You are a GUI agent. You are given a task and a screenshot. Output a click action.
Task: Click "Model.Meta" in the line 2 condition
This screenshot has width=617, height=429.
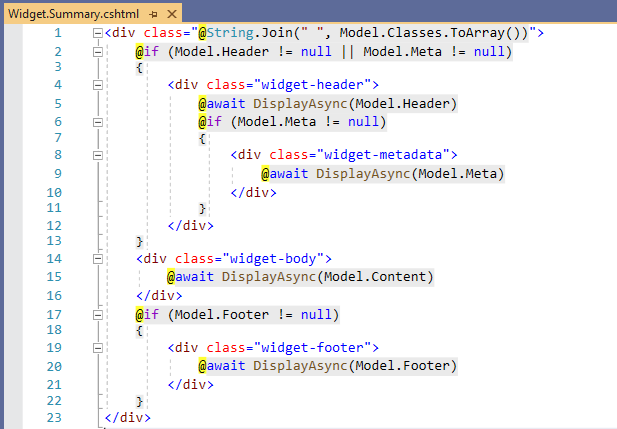click(403, 52)
